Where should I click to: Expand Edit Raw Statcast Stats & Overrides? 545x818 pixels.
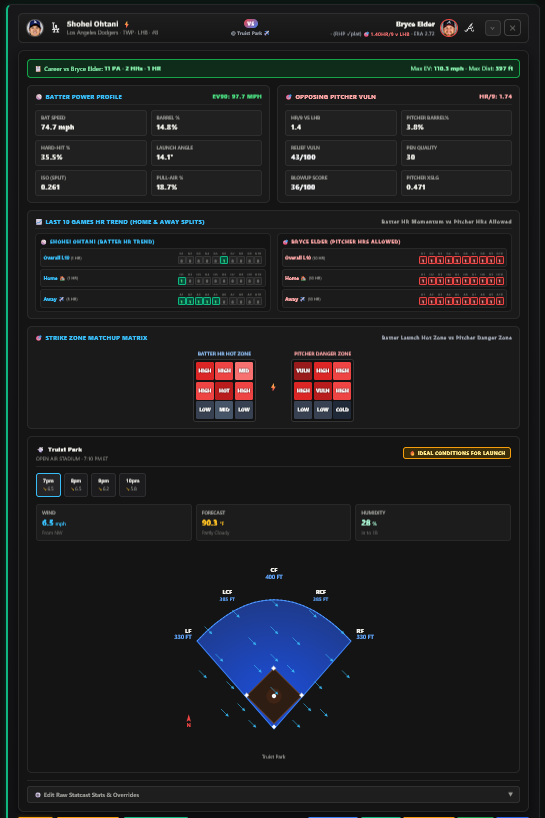(273, 795)
